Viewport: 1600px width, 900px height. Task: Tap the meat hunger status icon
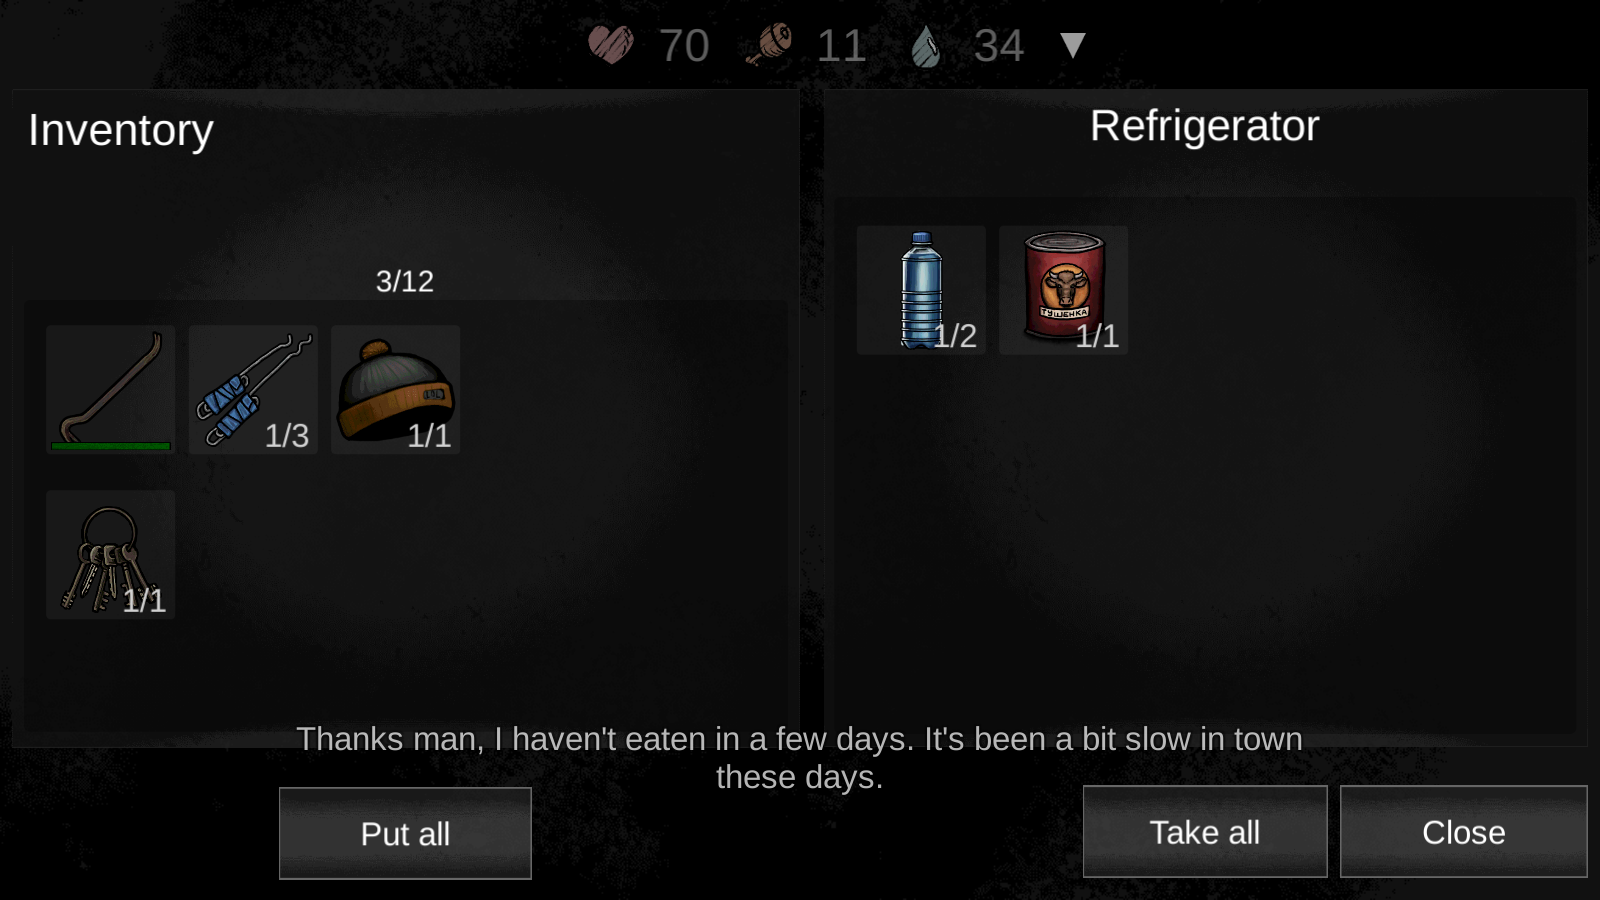point(769,45)
